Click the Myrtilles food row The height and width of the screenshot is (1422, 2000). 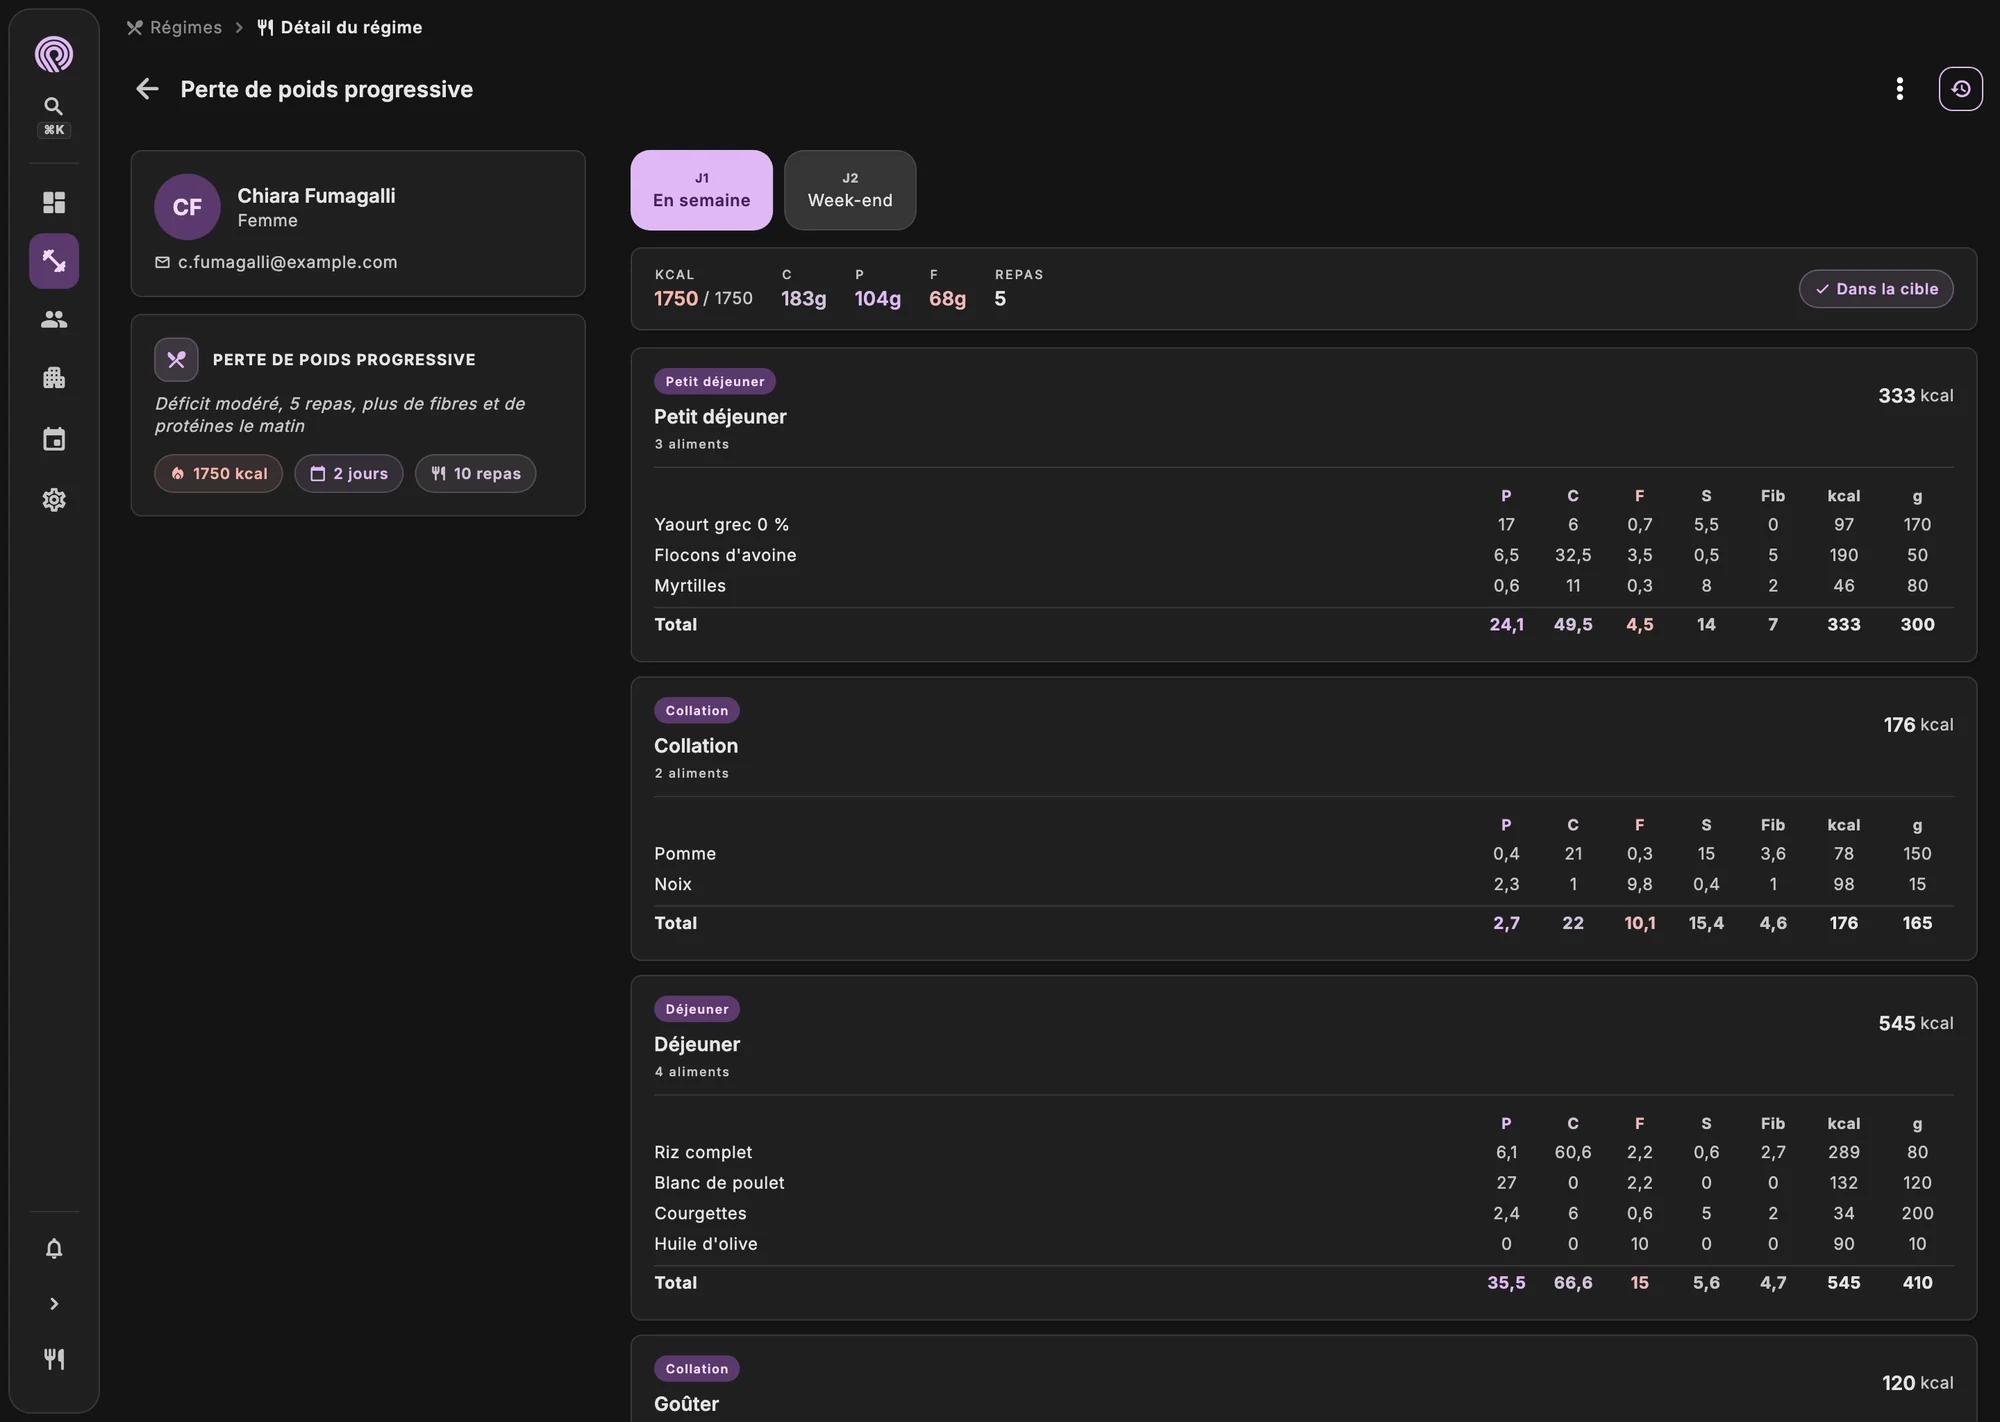pos(1303,586)
